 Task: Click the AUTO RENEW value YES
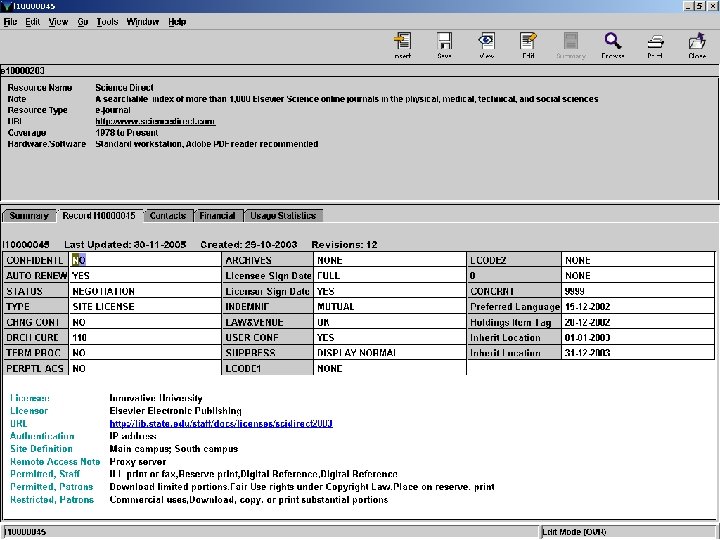pos(145,276)
